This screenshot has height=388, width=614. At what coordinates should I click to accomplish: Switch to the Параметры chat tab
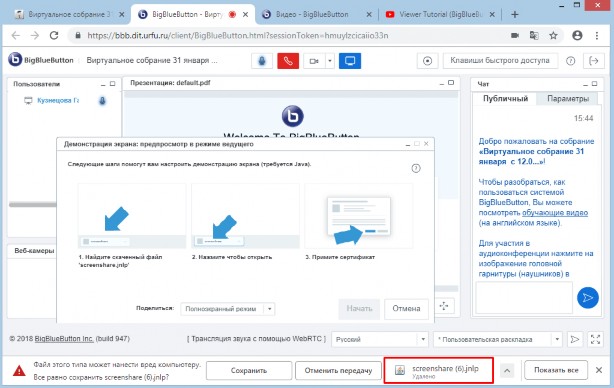(568, 99)
